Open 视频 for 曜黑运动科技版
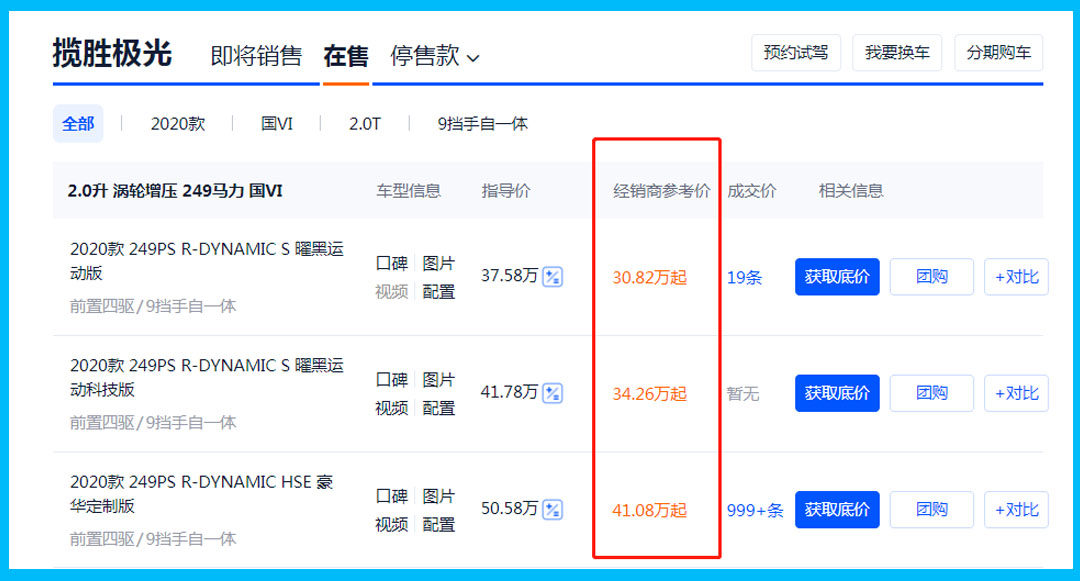Screen dimensions: 1080x581 pyautogui.click(x=391, y=408)
